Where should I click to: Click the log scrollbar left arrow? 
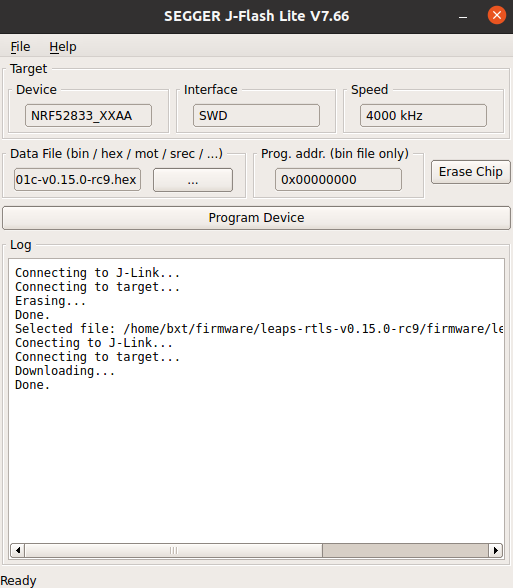[18, 550]
